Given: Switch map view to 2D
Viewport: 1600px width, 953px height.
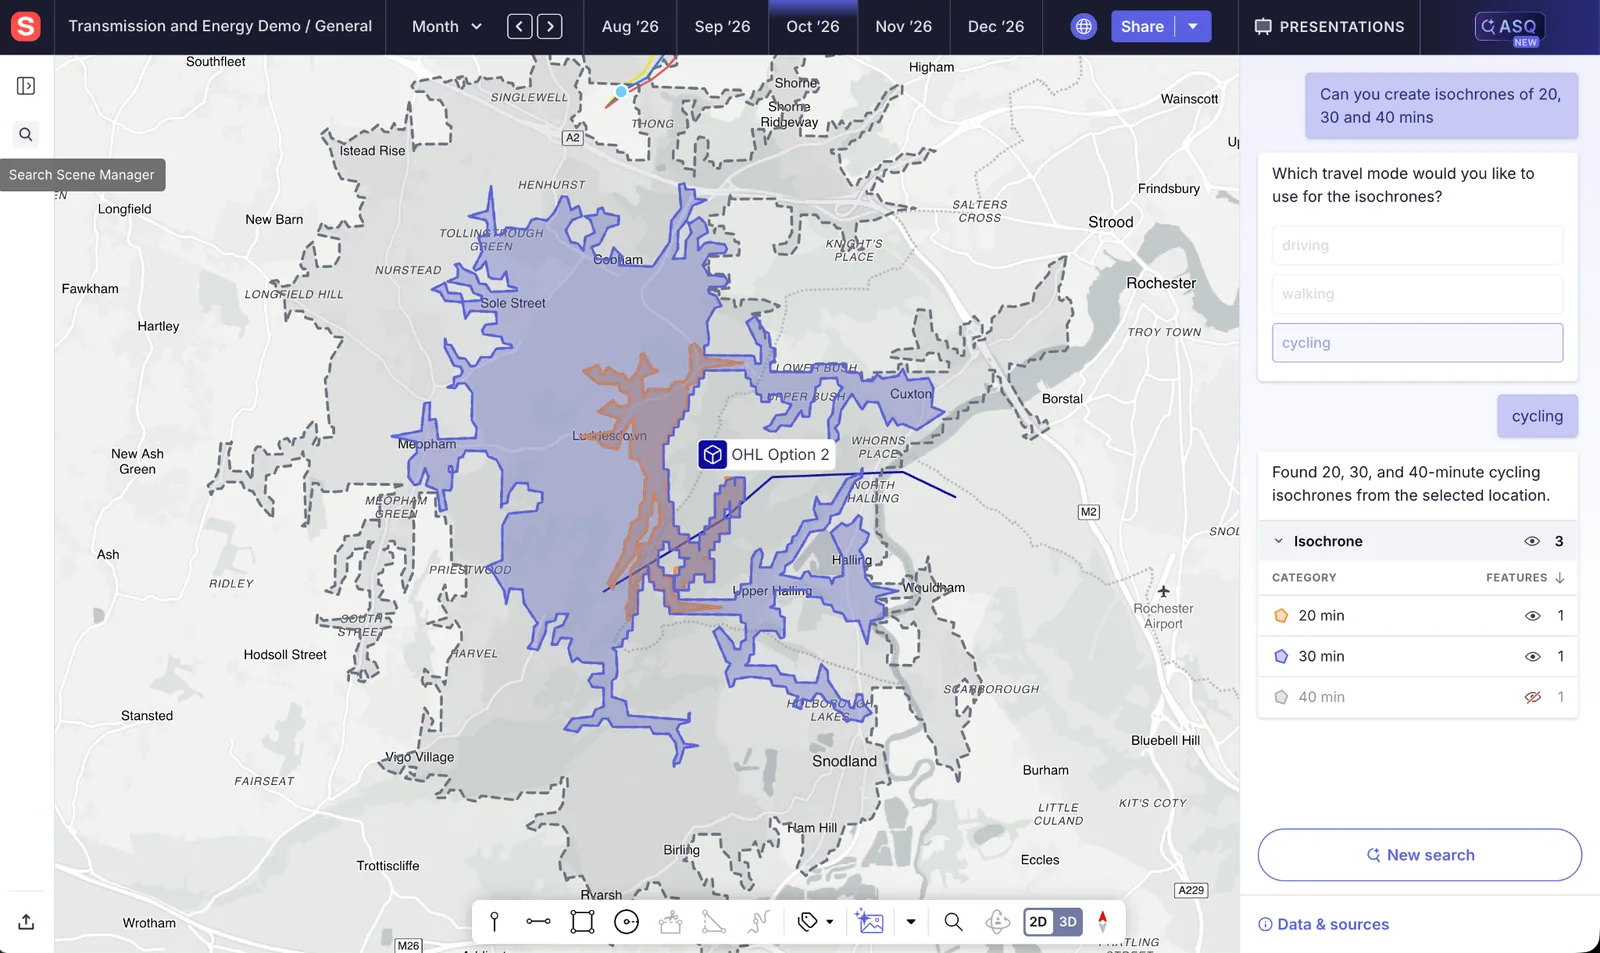Looking at the screenshot, I should (x=1038, y=921).
